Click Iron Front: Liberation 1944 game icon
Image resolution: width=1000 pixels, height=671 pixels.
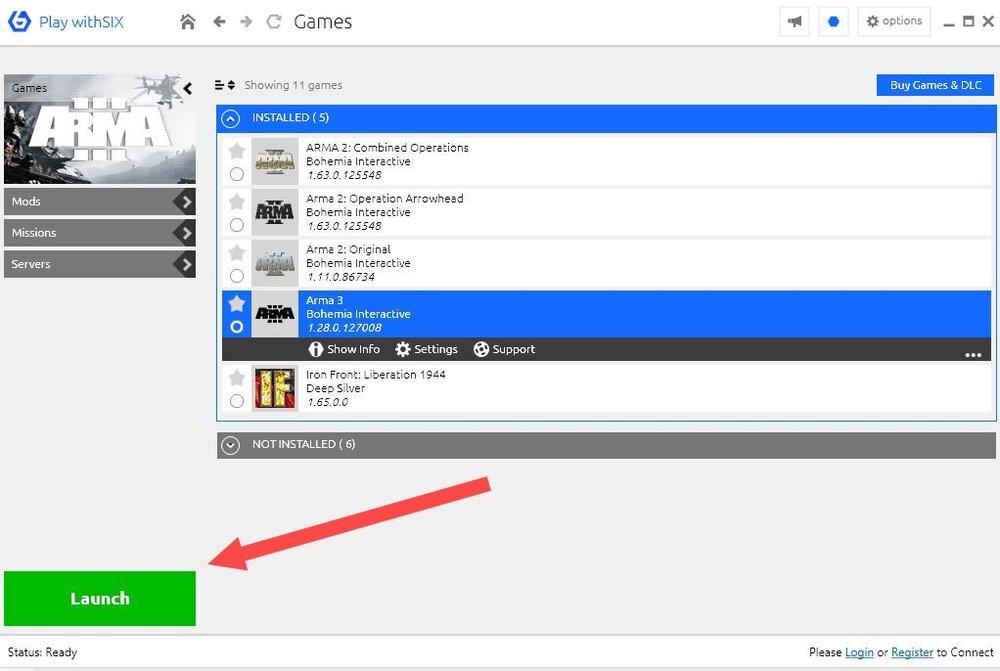click(275, 388)
